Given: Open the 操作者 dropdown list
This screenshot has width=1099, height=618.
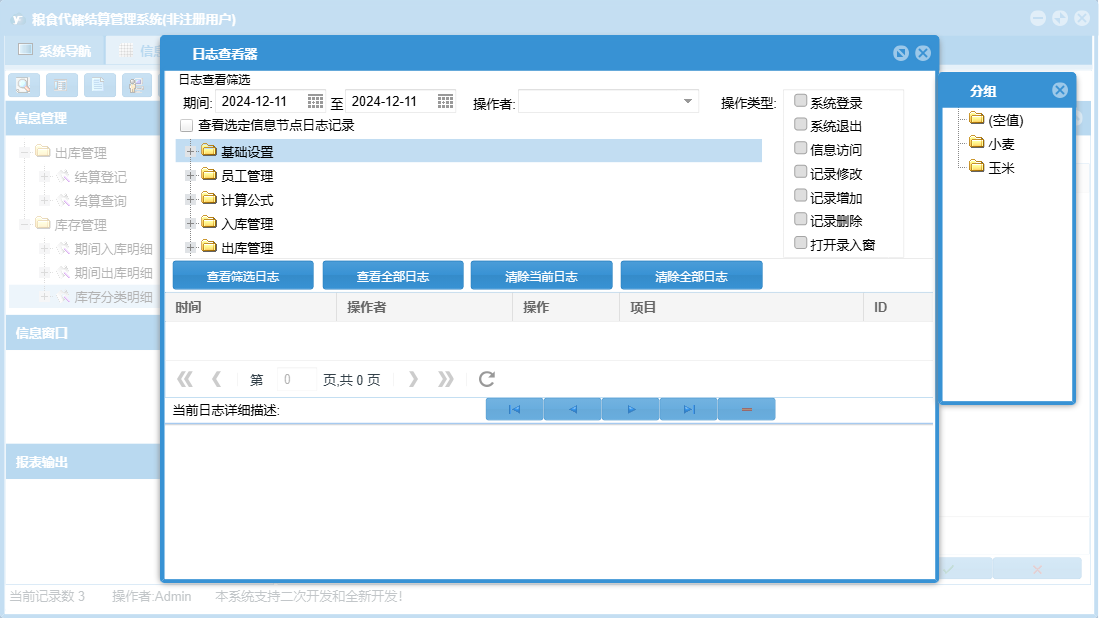Looking at the screenshot, I should tap(688, 101).
